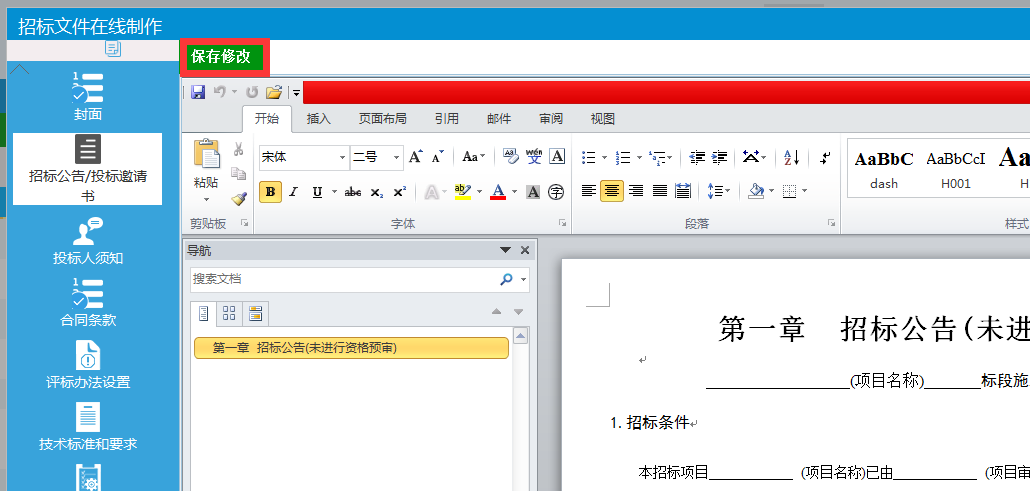This screenshot has height=491, width=1030.
Task: Apply distributed alignment to paragraph
Action: point(683,191)
